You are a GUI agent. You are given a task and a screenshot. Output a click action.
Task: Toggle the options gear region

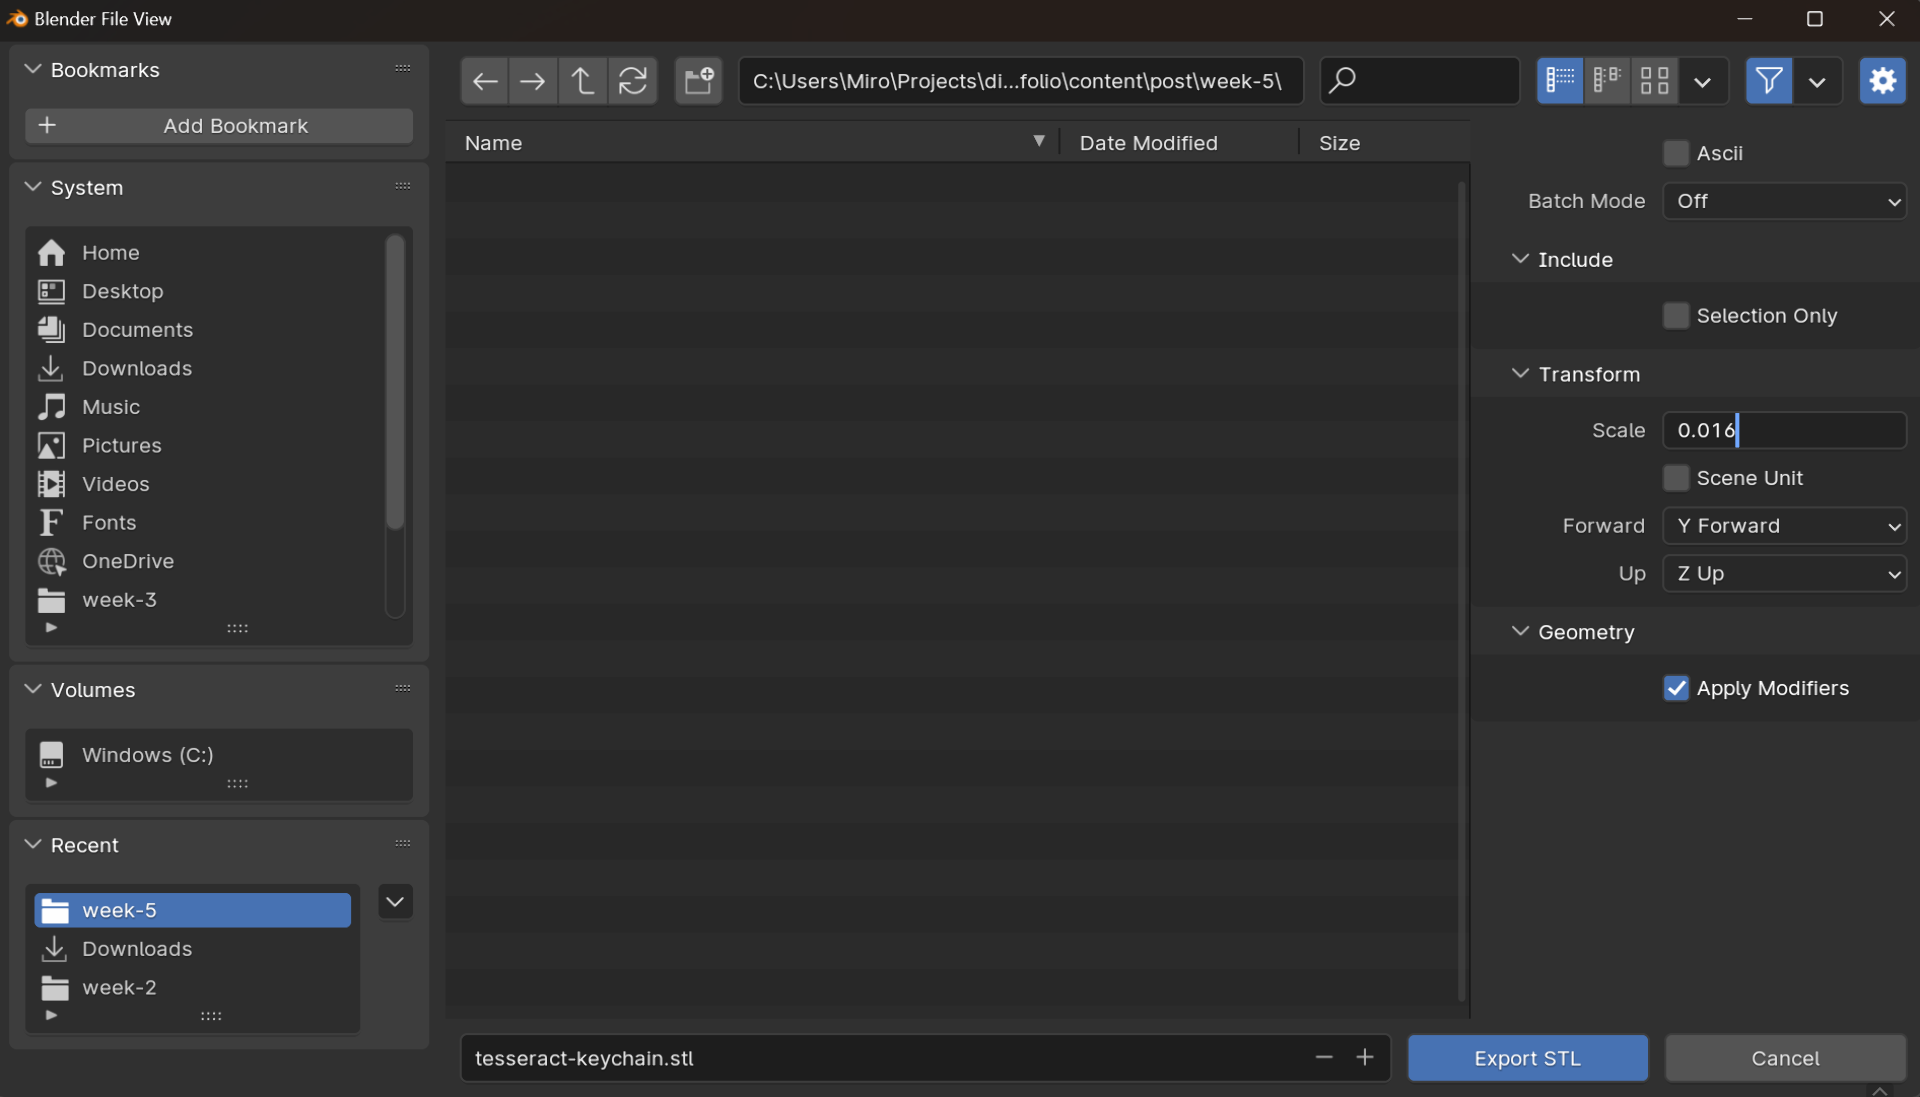[1882, 81]
